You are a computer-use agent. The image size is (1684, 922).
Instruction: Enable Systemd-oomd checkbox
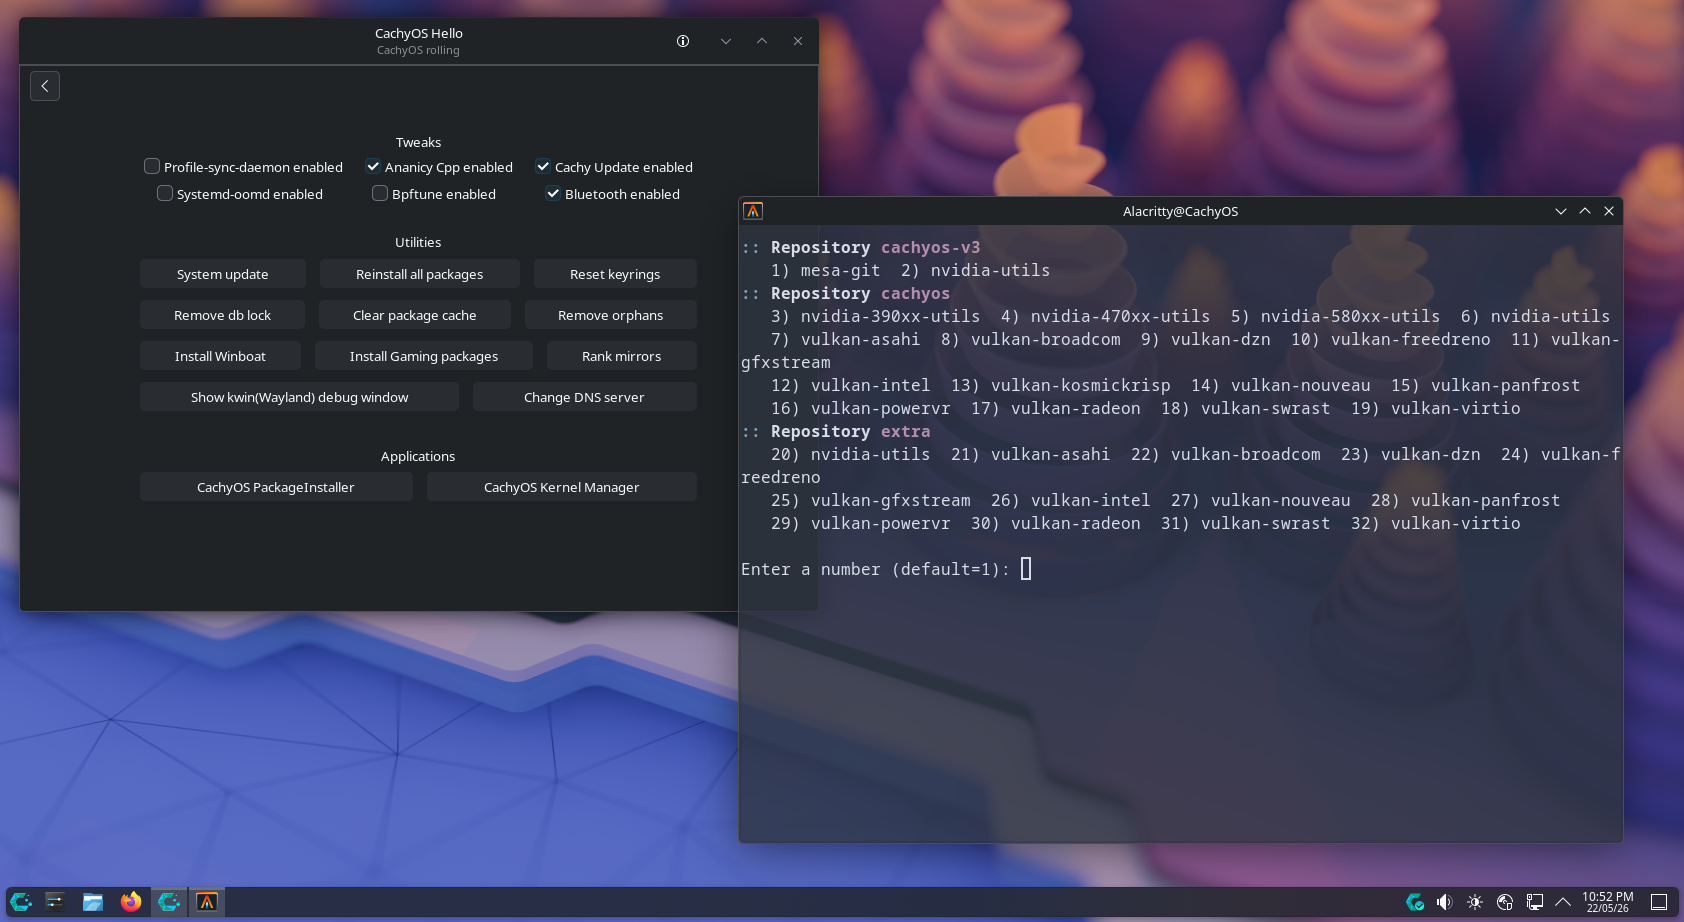(165, 193)
